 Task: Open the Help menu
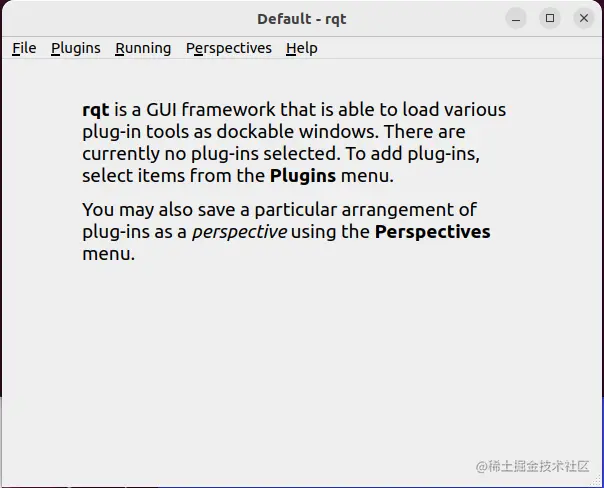point(302,48)
